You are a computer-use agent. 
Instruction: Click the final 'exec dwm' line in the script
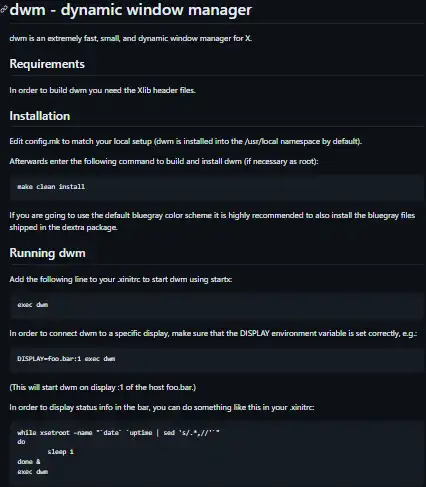(33, 472)
